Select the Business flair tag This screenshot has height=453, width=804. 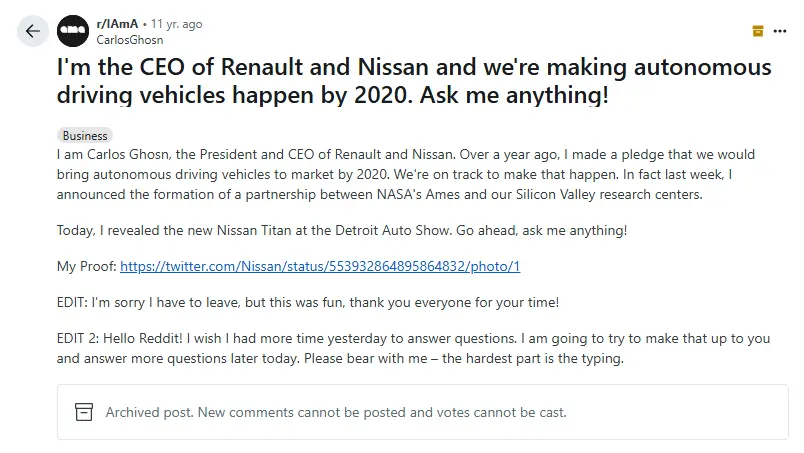[x=85, y=135]
